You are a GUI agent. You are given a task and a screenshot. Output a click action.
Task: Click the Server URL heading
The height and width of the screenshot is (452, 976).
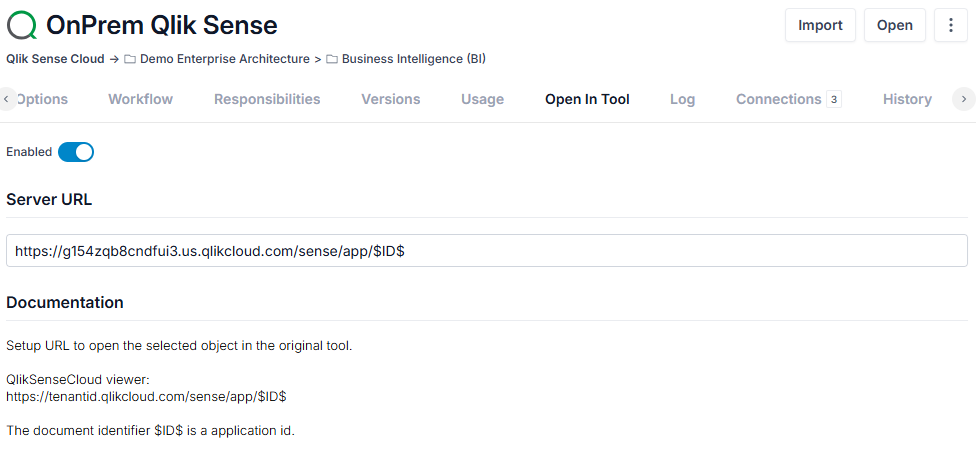pos(49,200)
